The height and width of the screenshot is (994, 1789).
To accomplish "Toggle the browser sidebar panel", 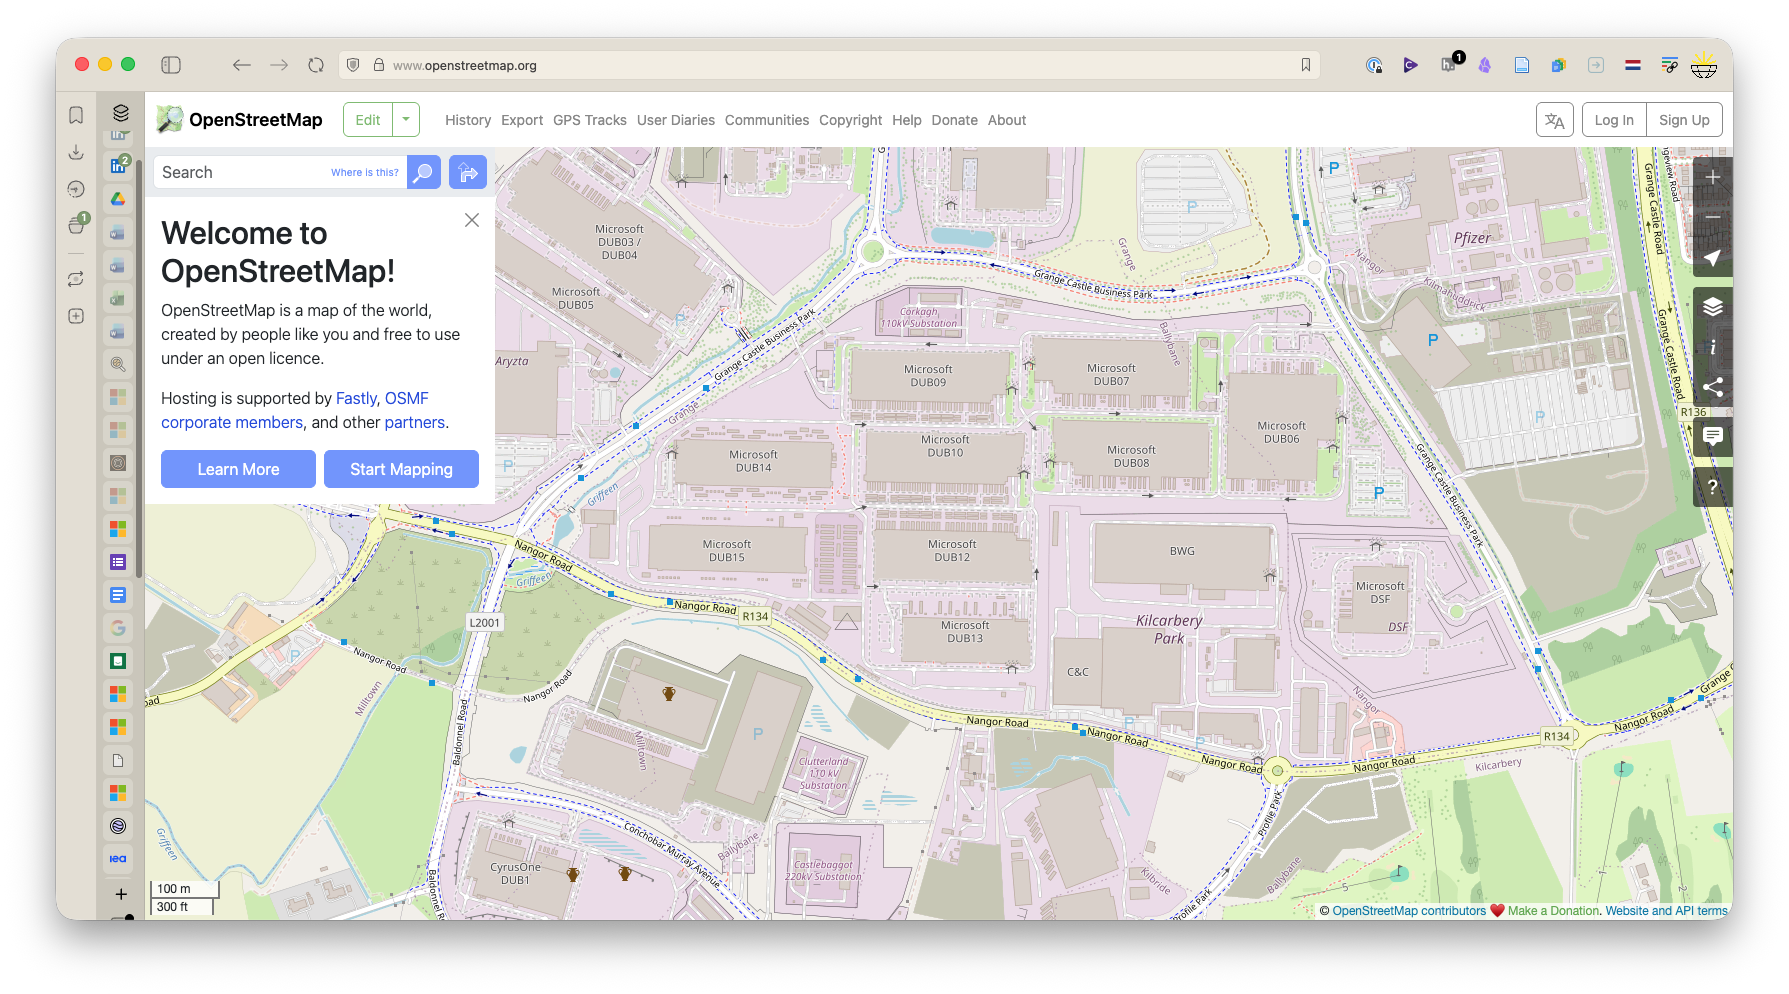I will point(171,65).
